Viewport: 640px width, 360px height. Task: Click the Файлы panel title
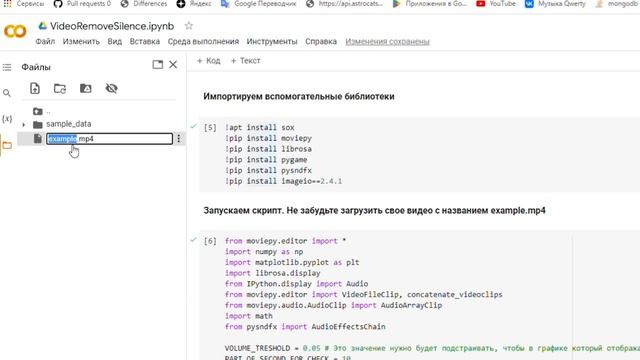(x=36, y=67)
